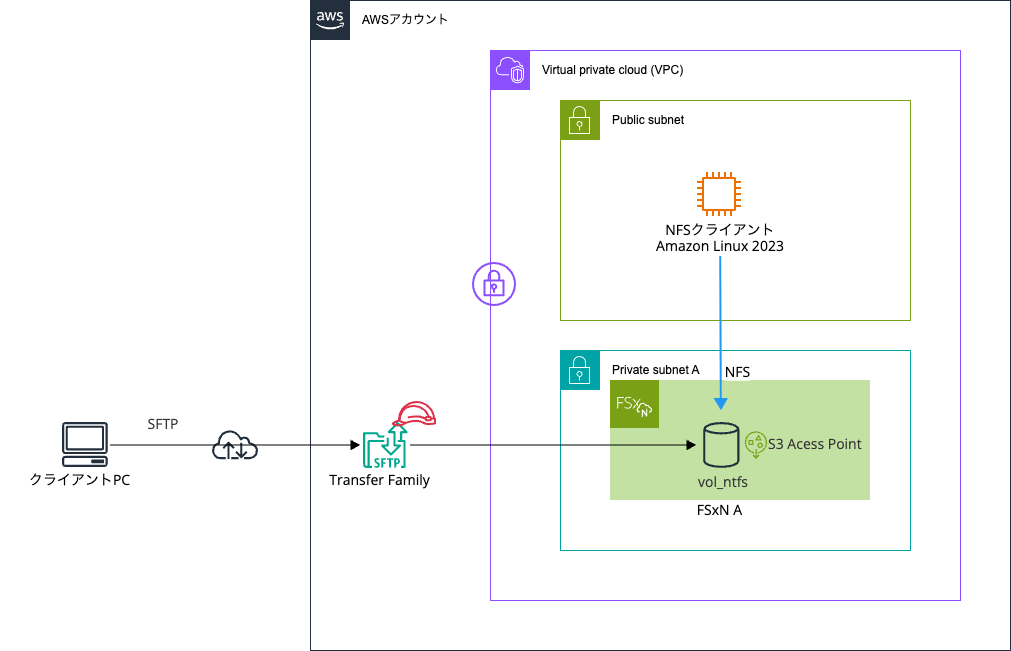
Task: Select the NFS arrow label
Action: 737,373
